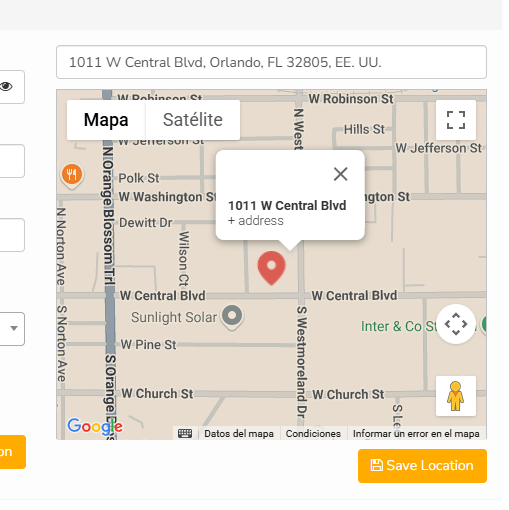
Task: Open Datos del mapa link
Action: point(239,434)
